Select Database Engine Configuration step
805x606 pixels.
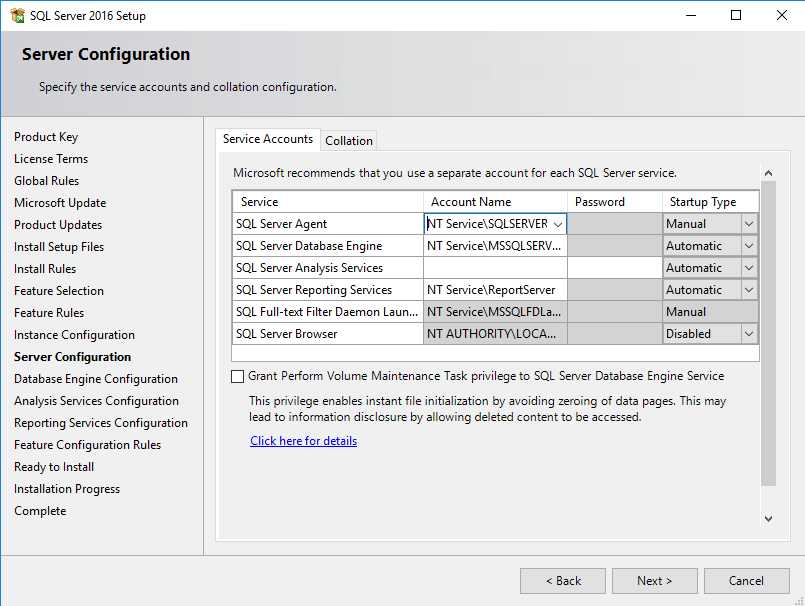click(x=96, y=379)
